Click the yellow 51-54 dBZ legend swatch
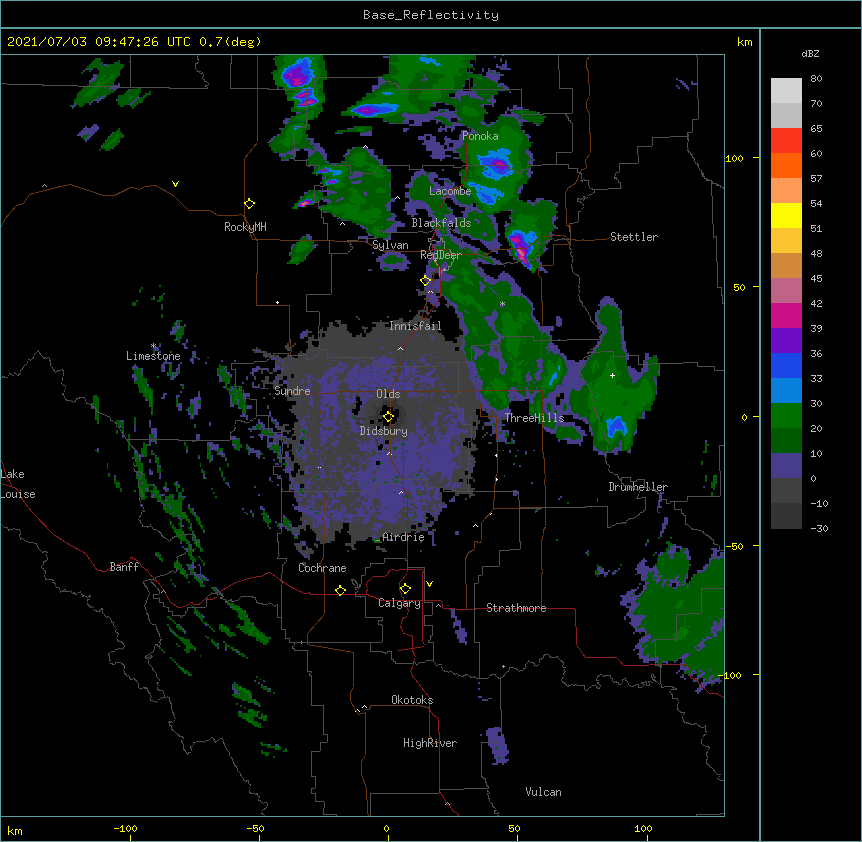 (786, 215)
